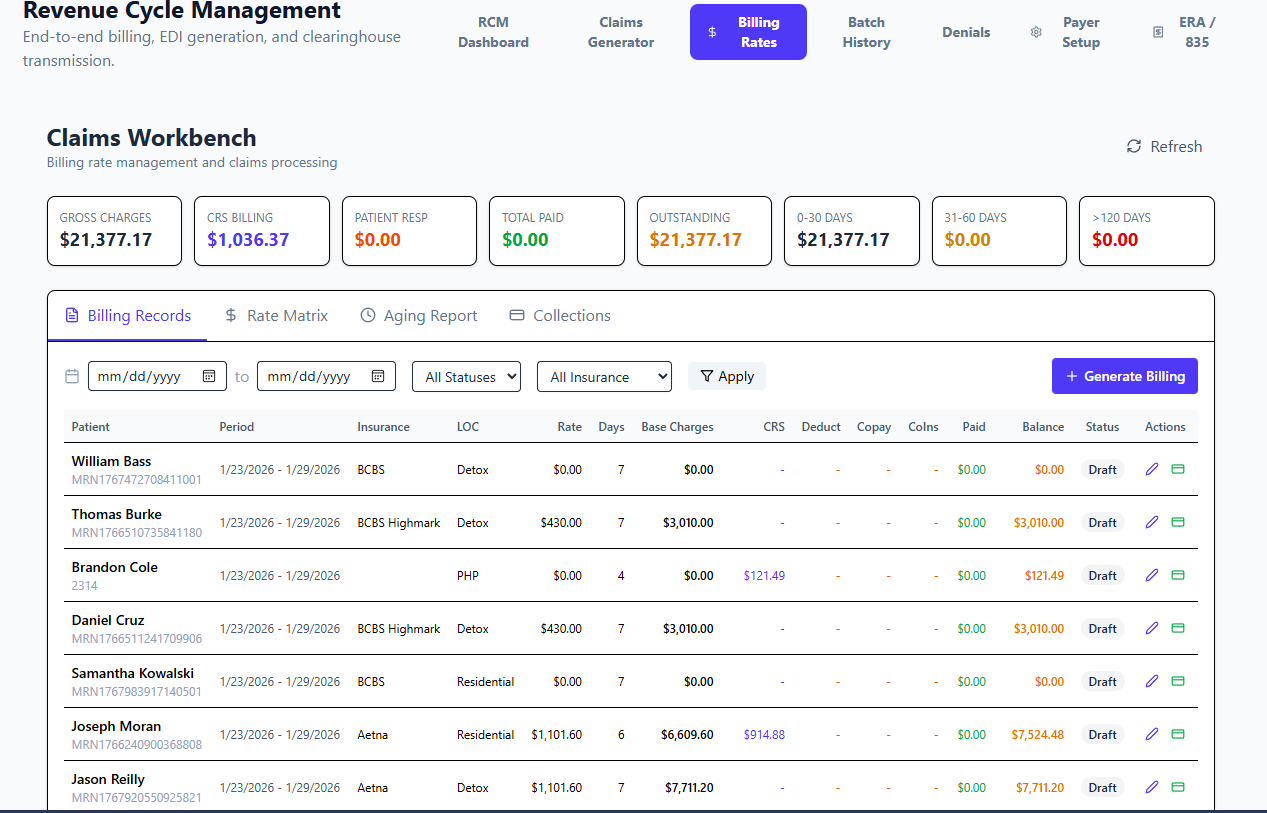Click the edit pencil icon for Joseph Moran
The image size is (1267, 813).
[1151, 734]
